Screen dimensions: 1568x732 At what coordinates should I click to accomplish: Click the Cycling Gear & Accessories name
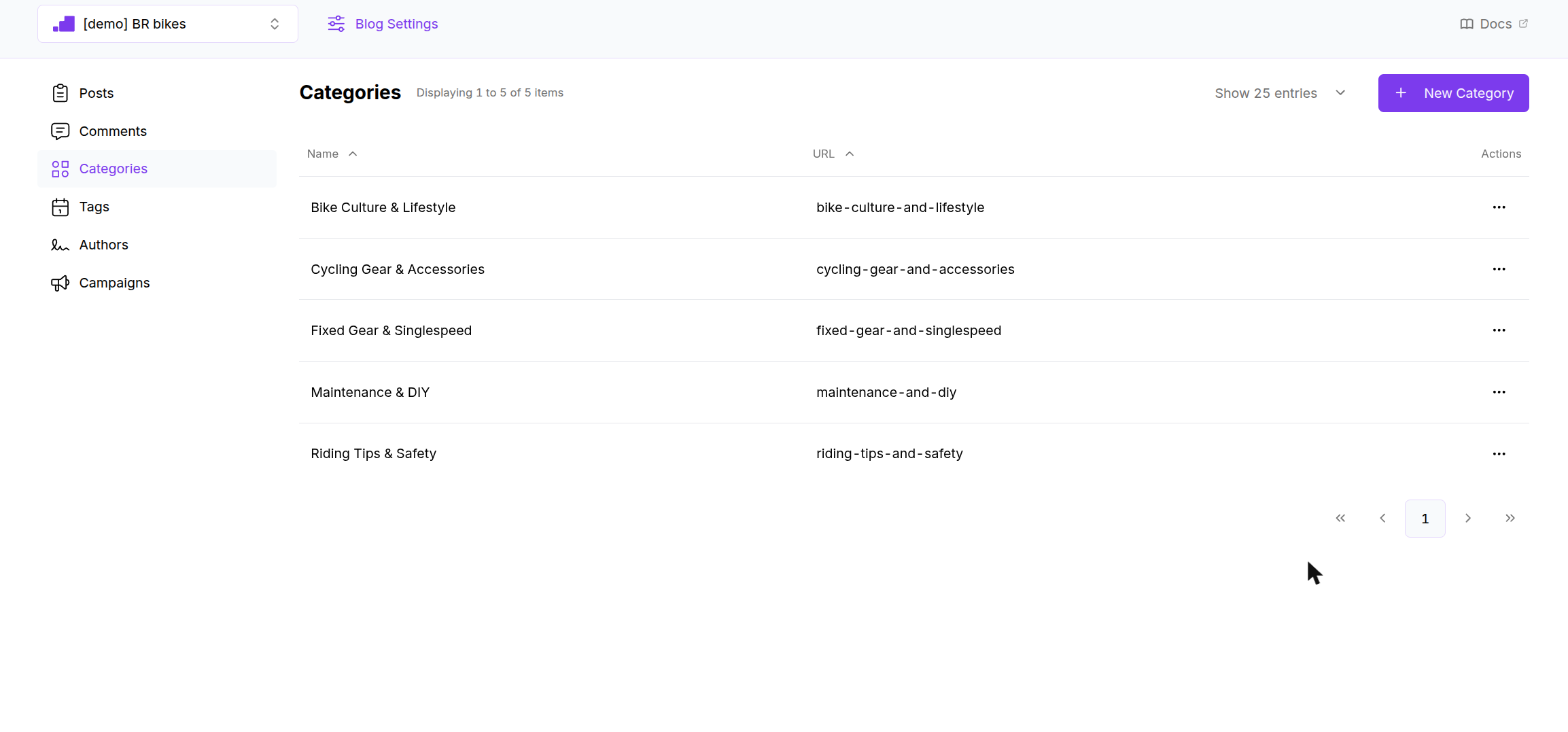(398, 269)
